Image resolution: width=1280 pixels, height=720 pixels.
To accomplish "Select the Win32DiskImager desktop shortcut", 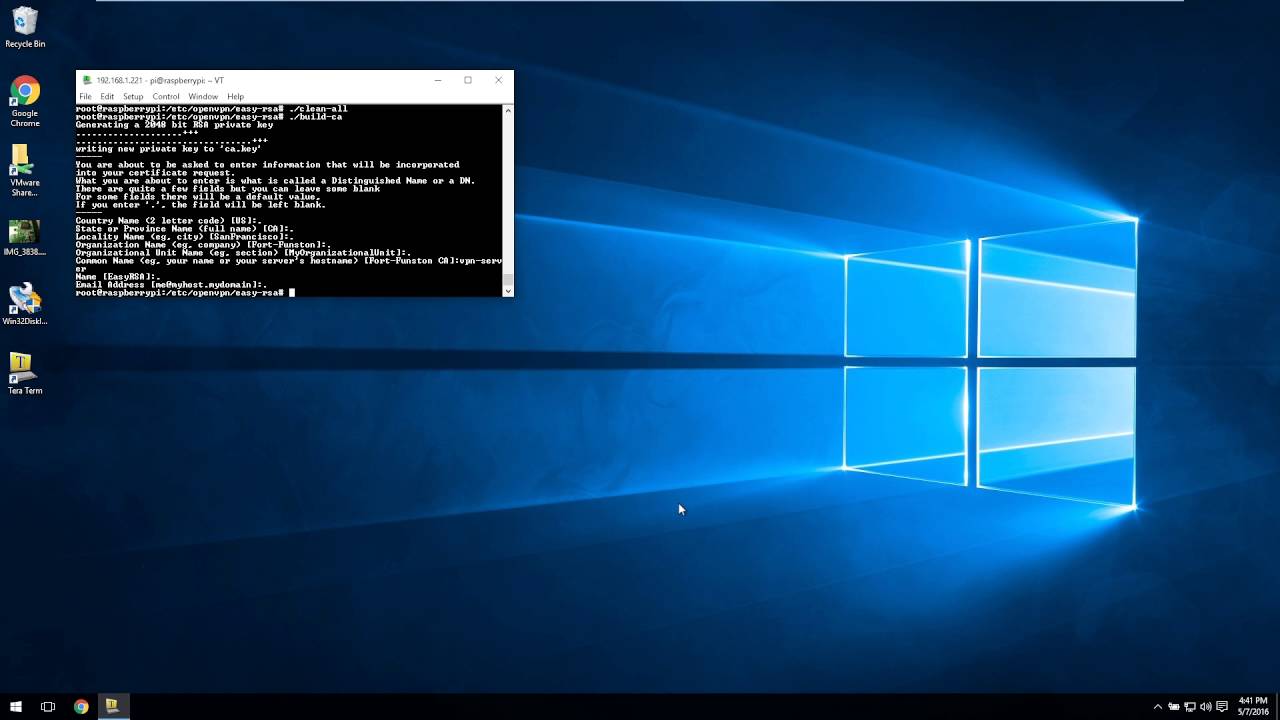I will (x=25, y=305).
